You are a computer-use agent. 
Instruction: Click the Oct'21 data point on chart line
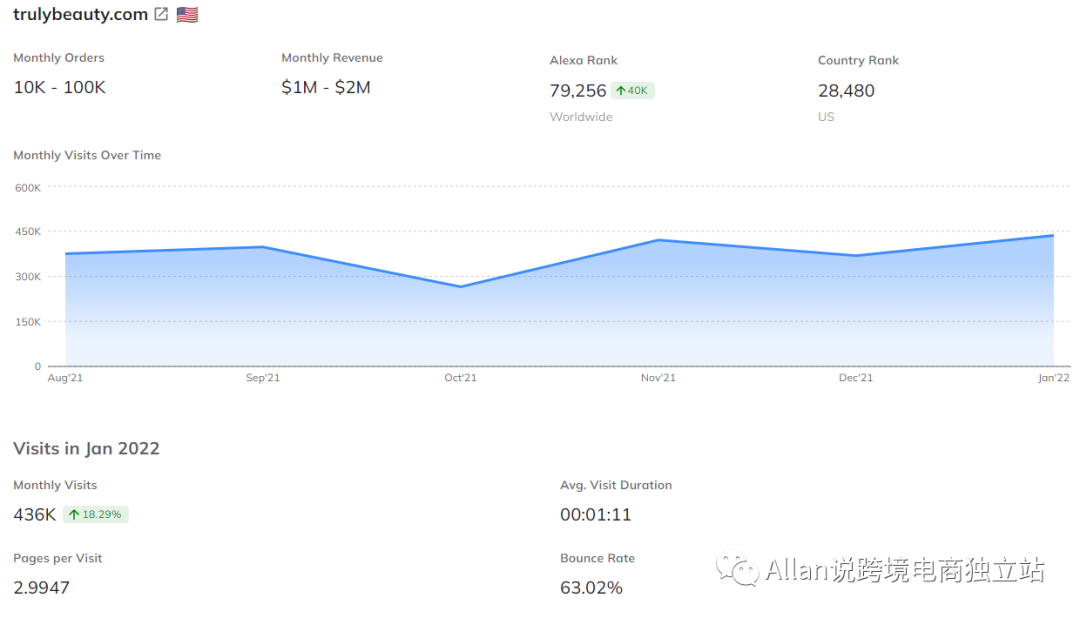[x=460, y=287]
